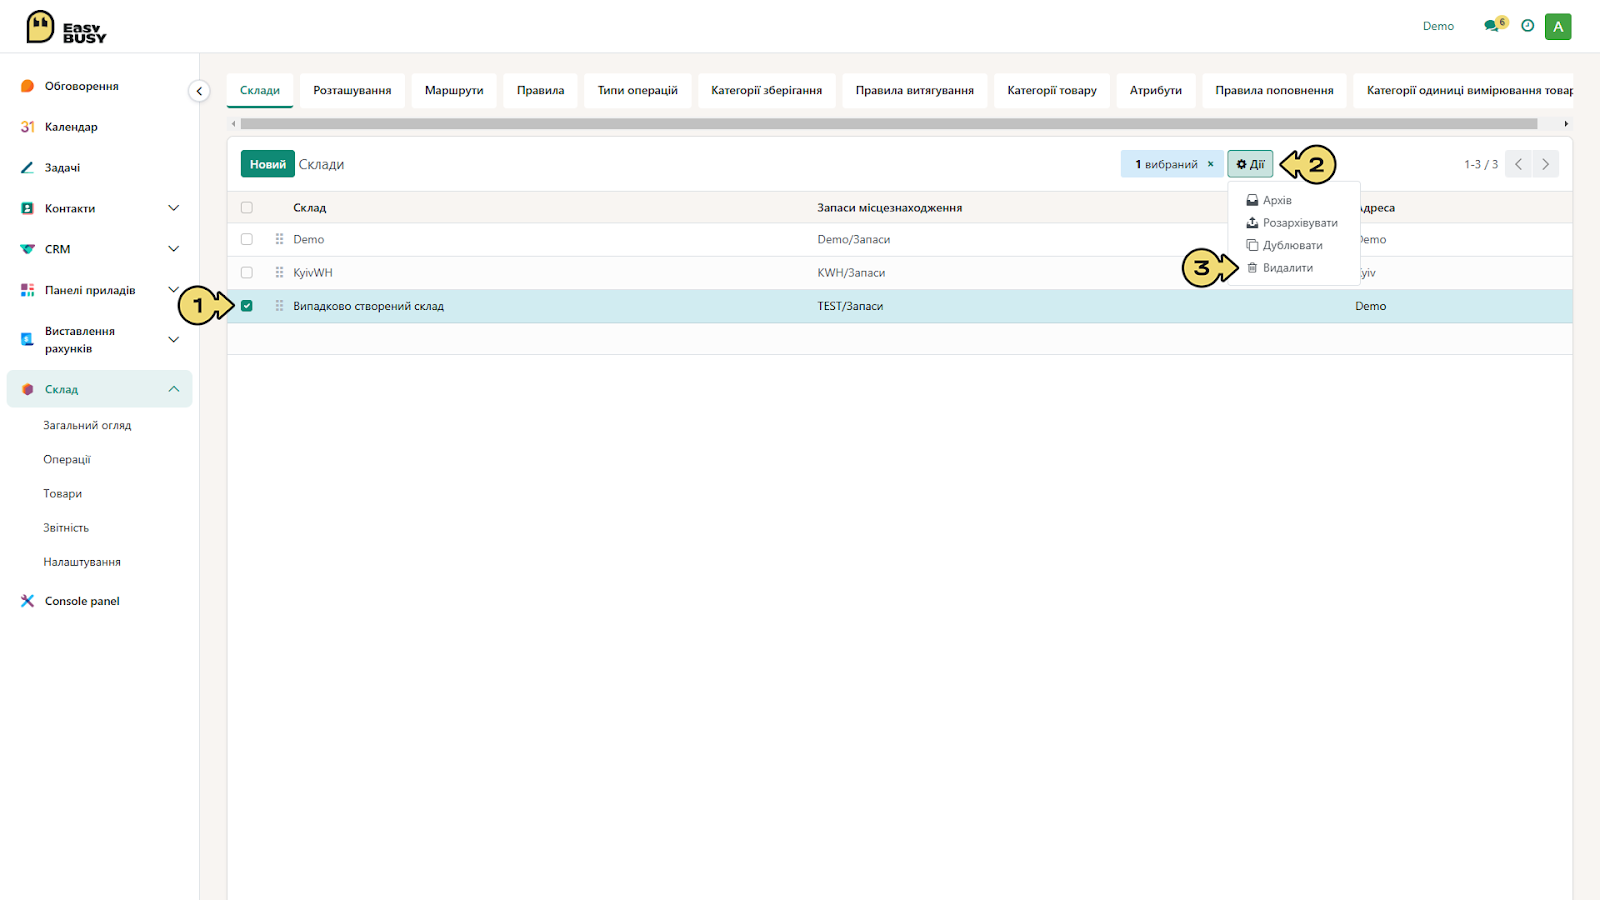Click the Console panel icon
The width and height of the screenshot is (1600, 900).
tap(27, 601)
